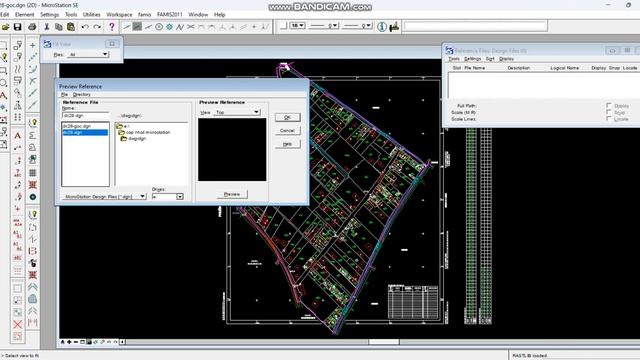The height and width of the screenshot is (360, 640).
Task: Select the highlighted dc28.dgn file in list
Action: (x=85, y=132)
